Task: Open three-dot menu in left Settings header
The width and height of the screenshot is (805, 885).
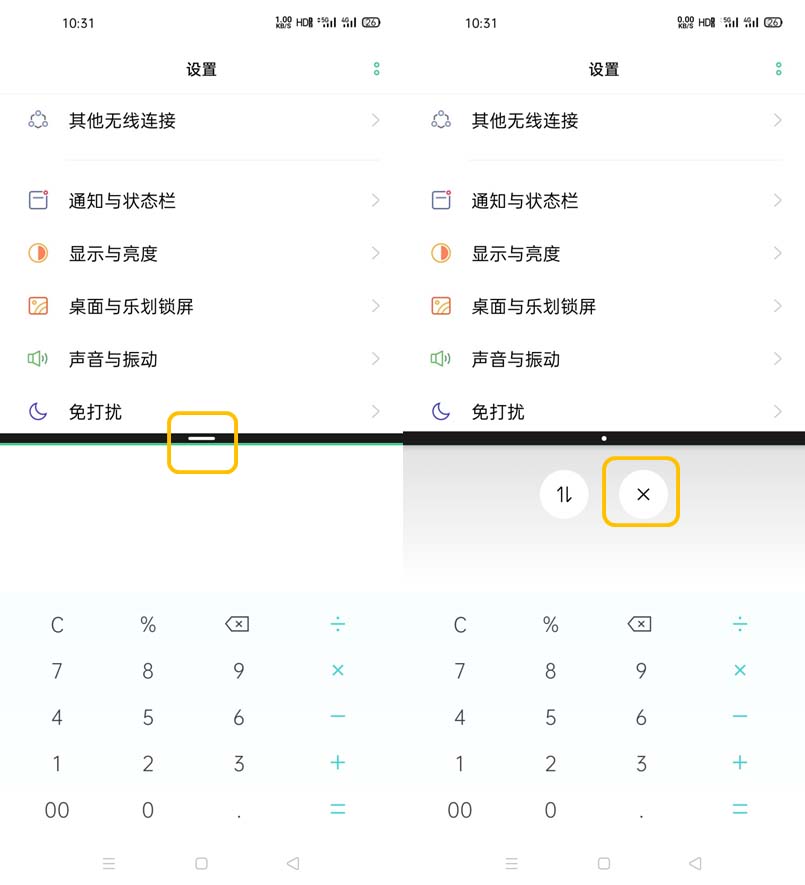Action: pos(377,69)
